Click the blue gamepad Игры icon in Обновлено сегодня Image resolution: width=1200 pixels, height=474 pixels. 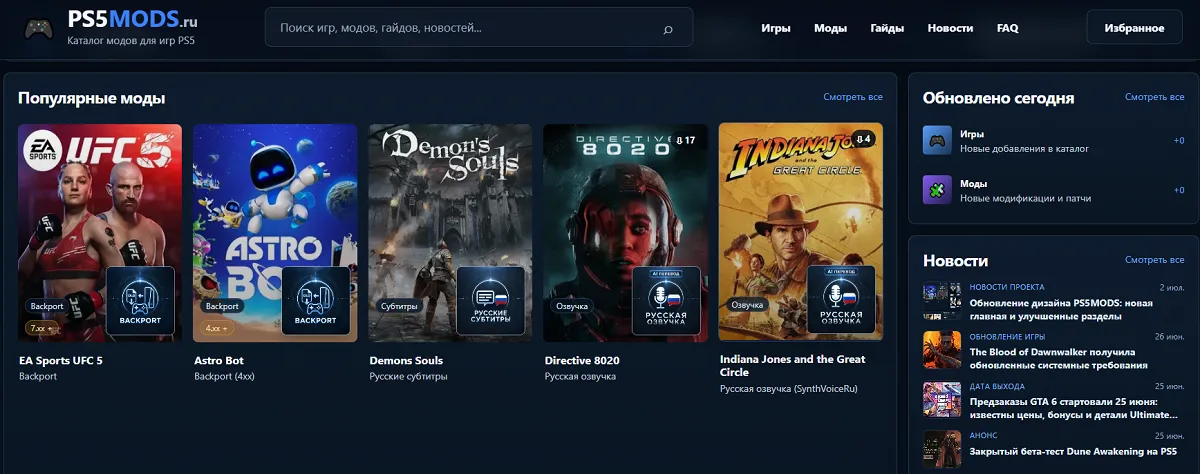pyautogui.click(x=937, y=140)
